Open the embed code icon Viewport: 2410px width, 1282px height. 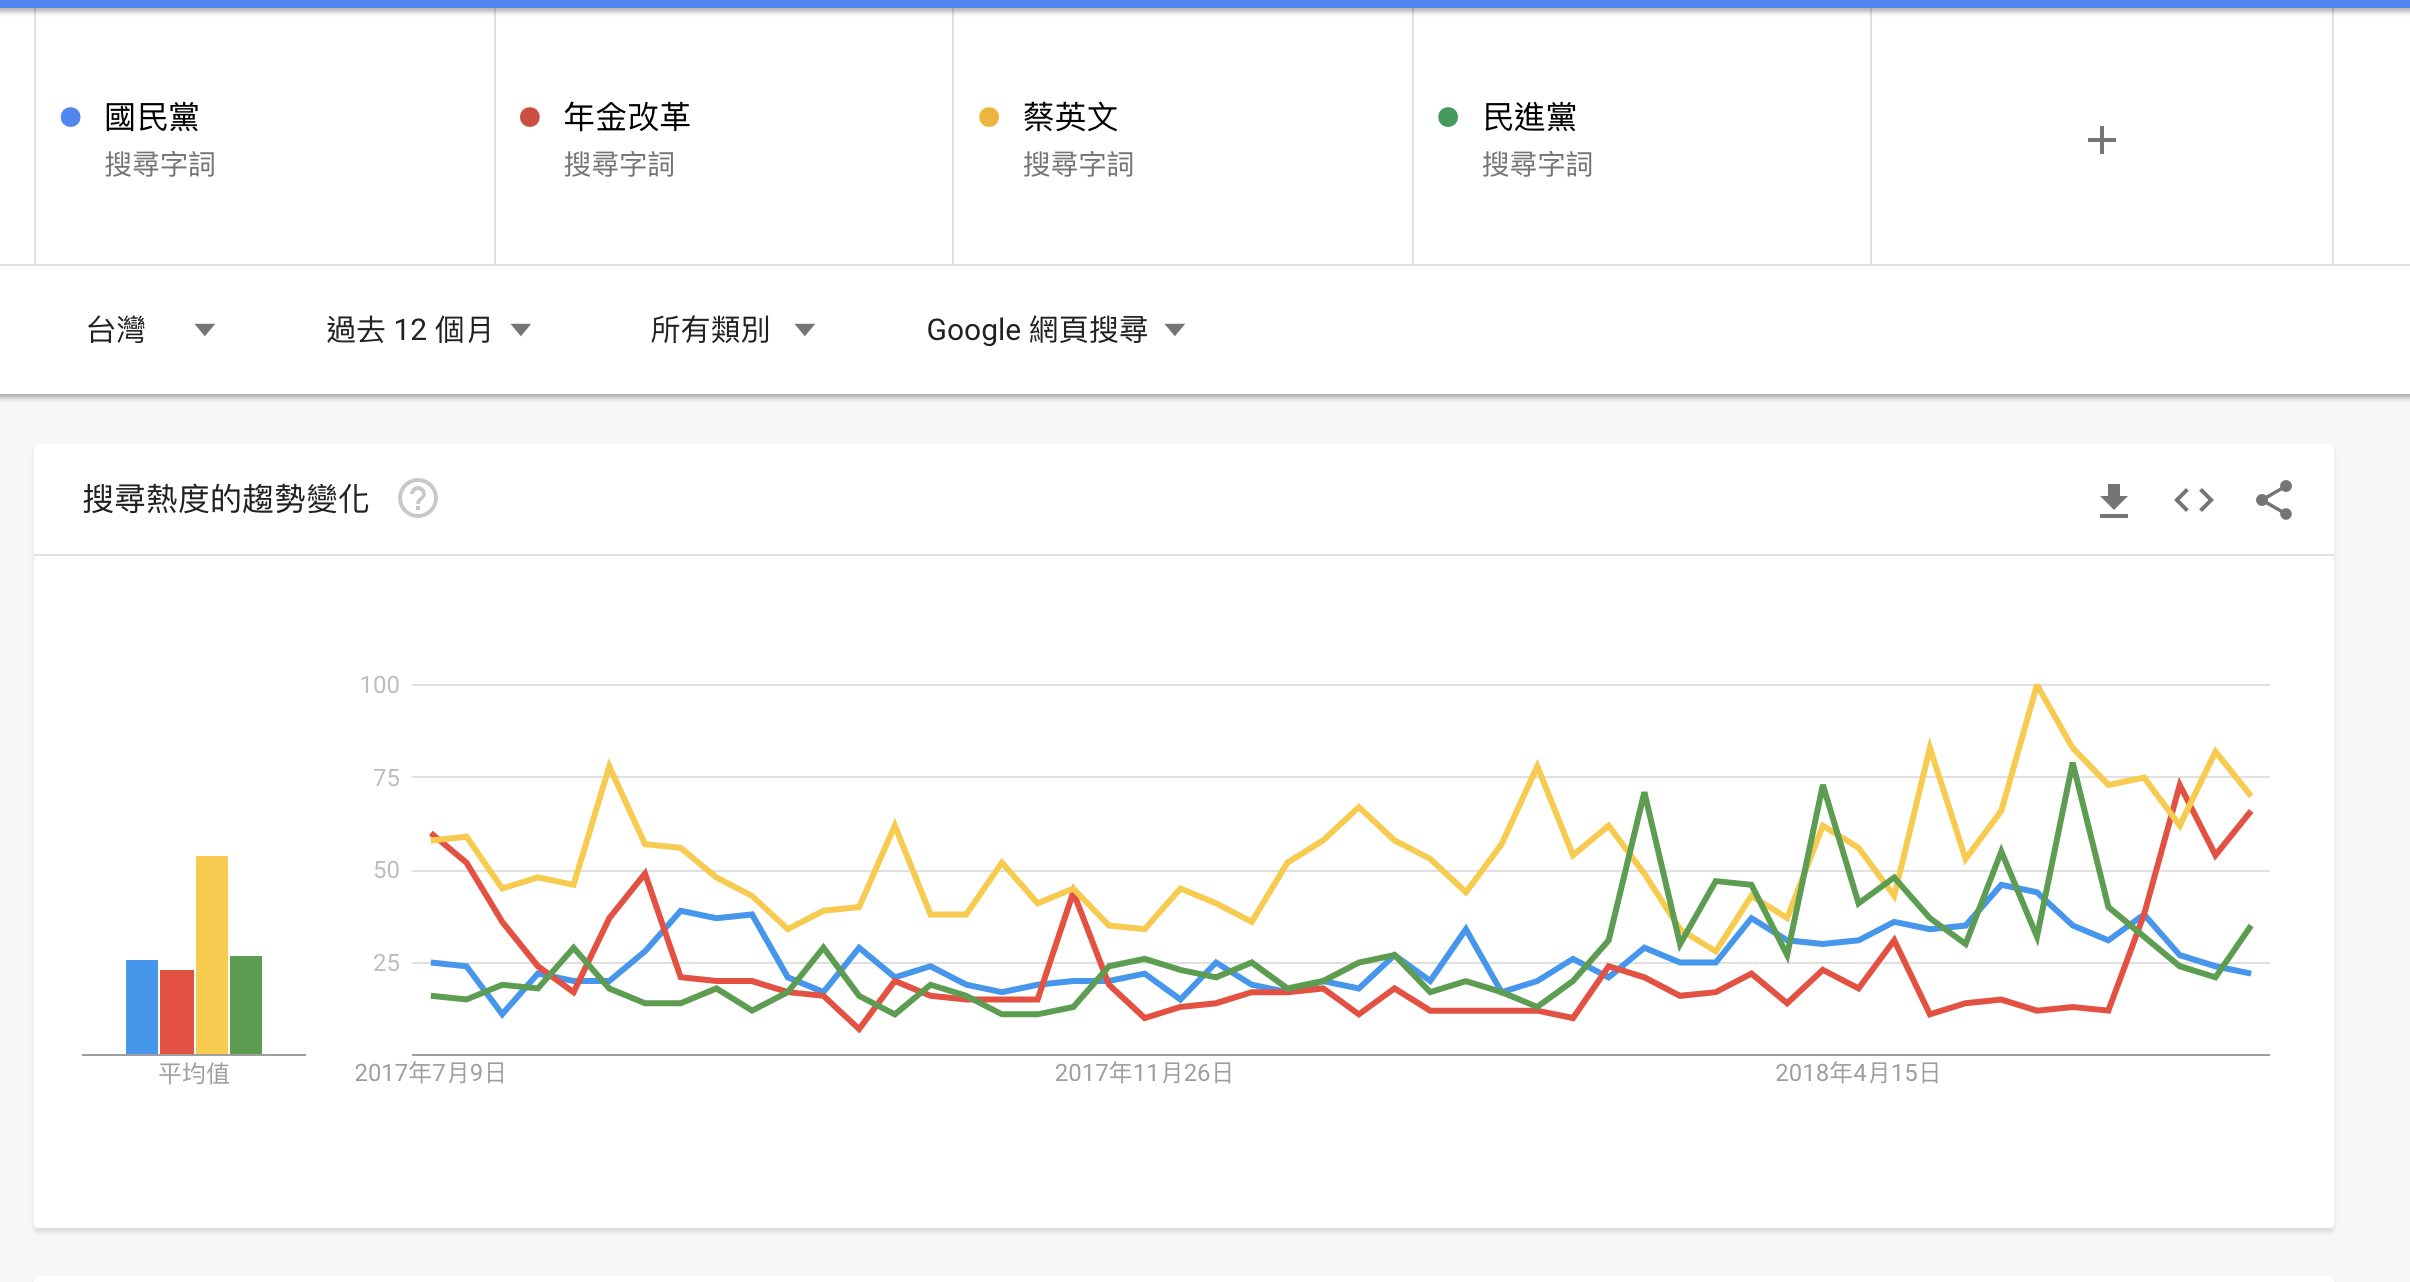pos(2193,500)
